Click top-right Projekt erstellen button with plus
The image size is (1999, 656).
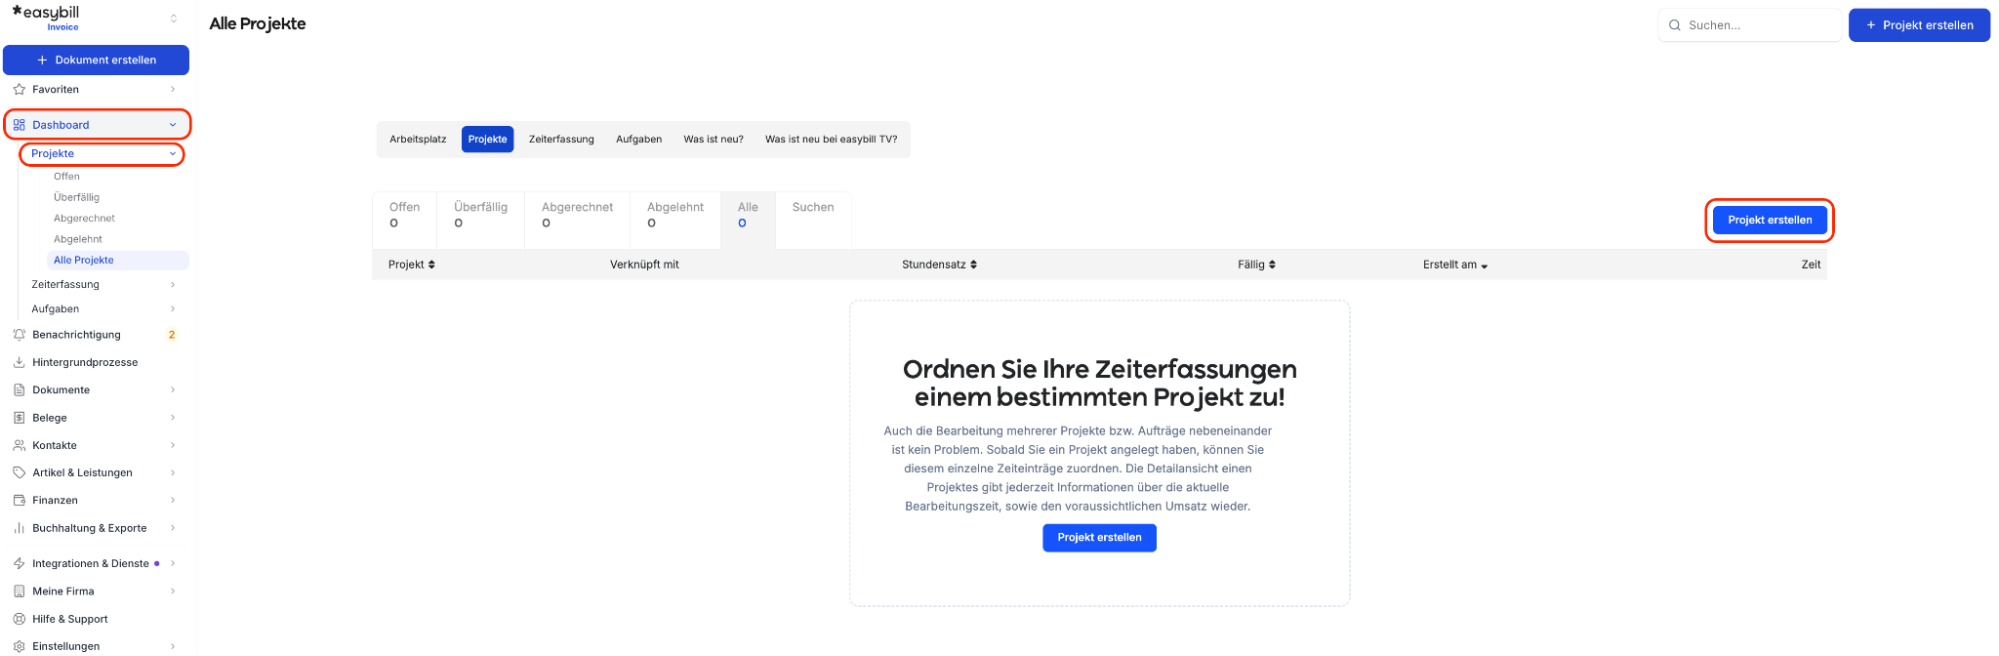[1919, 25]
